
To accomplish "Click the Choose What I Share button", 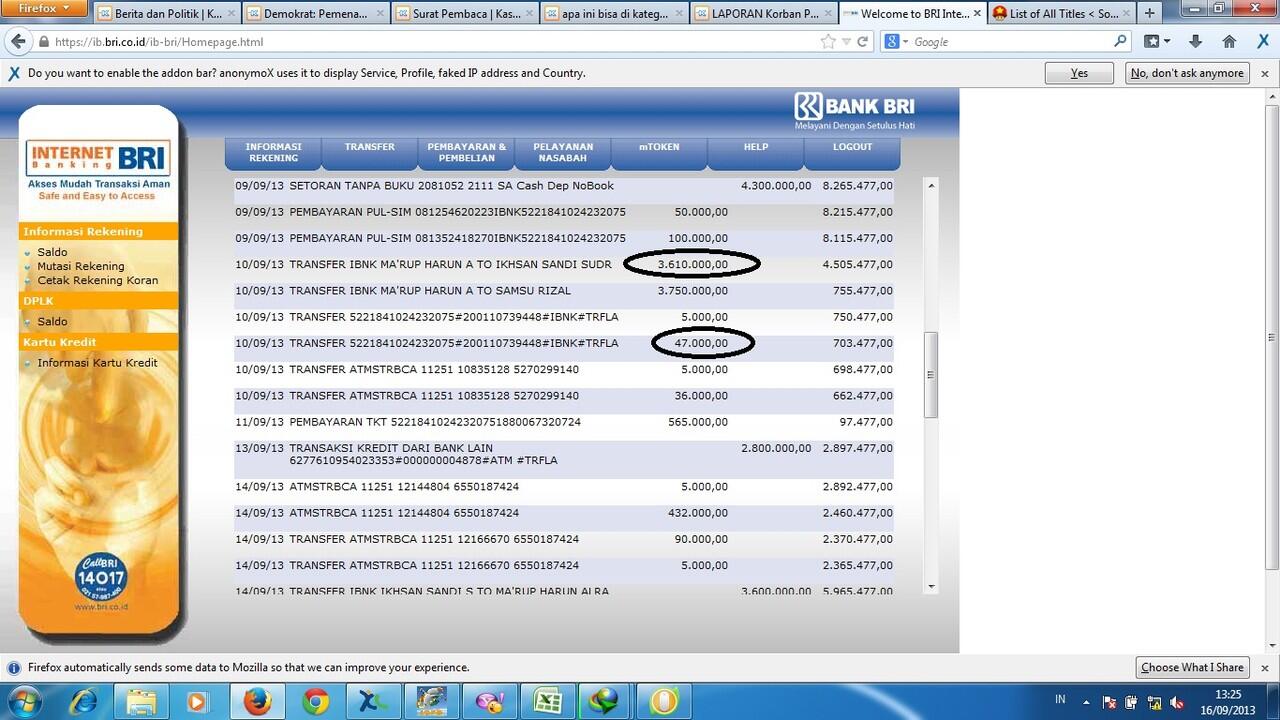I will pyautogui.click(x=1192, y=667).
